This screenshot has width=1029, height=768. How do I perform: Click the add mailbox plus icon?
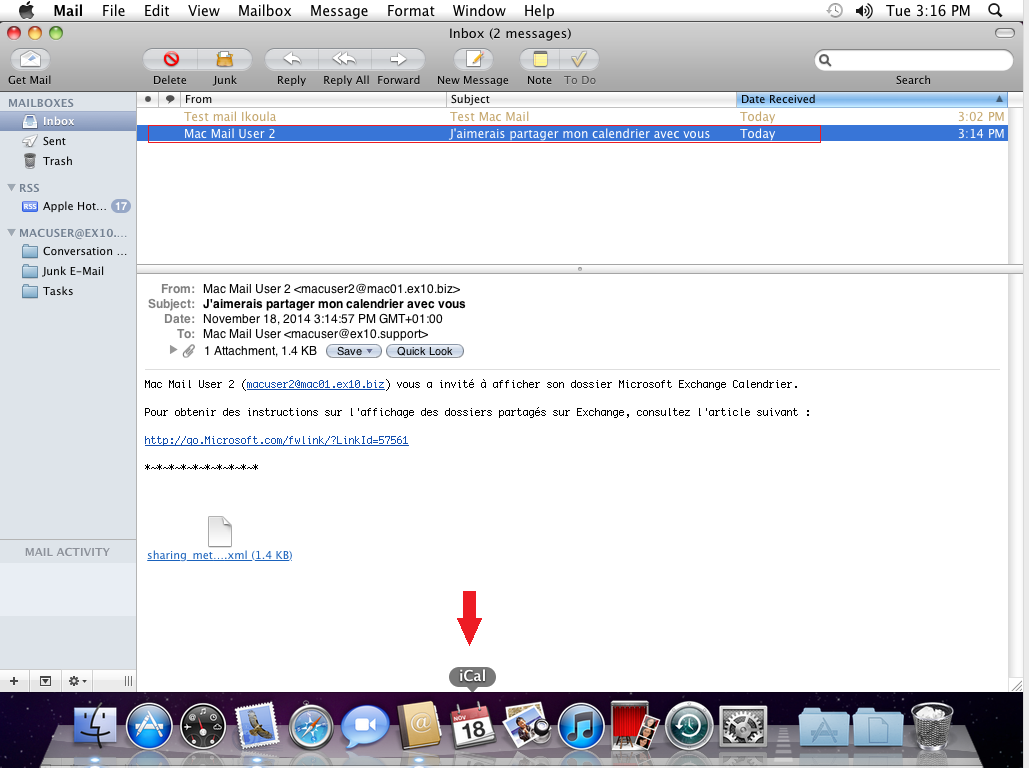(14, 680)
